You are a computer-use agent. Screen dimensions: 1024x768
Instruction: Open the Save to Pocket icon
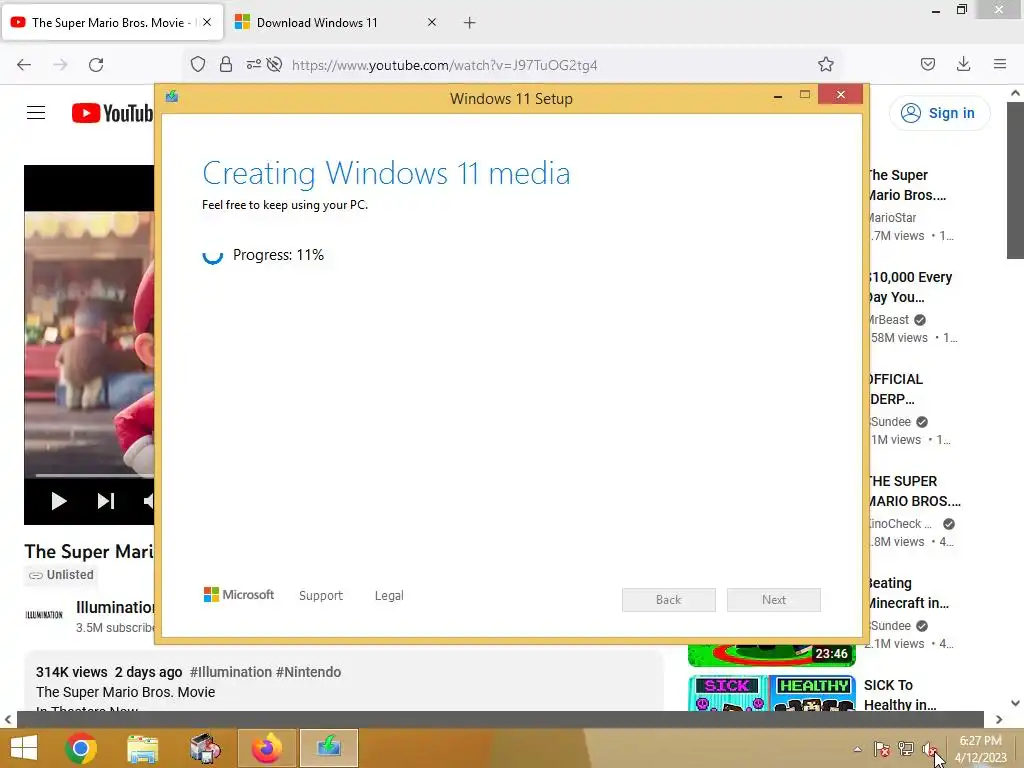(x=927, y=64)
